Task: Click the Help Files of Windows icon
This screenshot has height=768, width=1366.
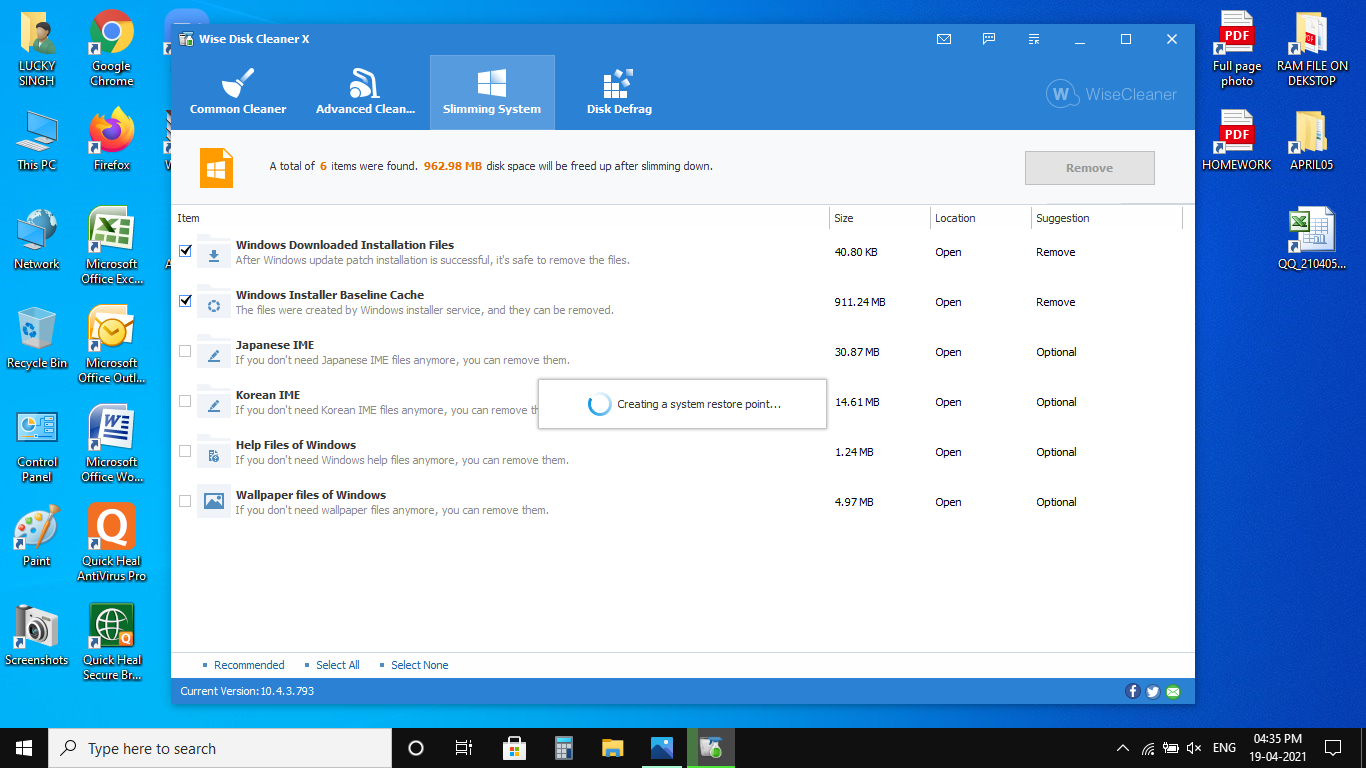Action: pyautogui.click(x=213, y=452)
